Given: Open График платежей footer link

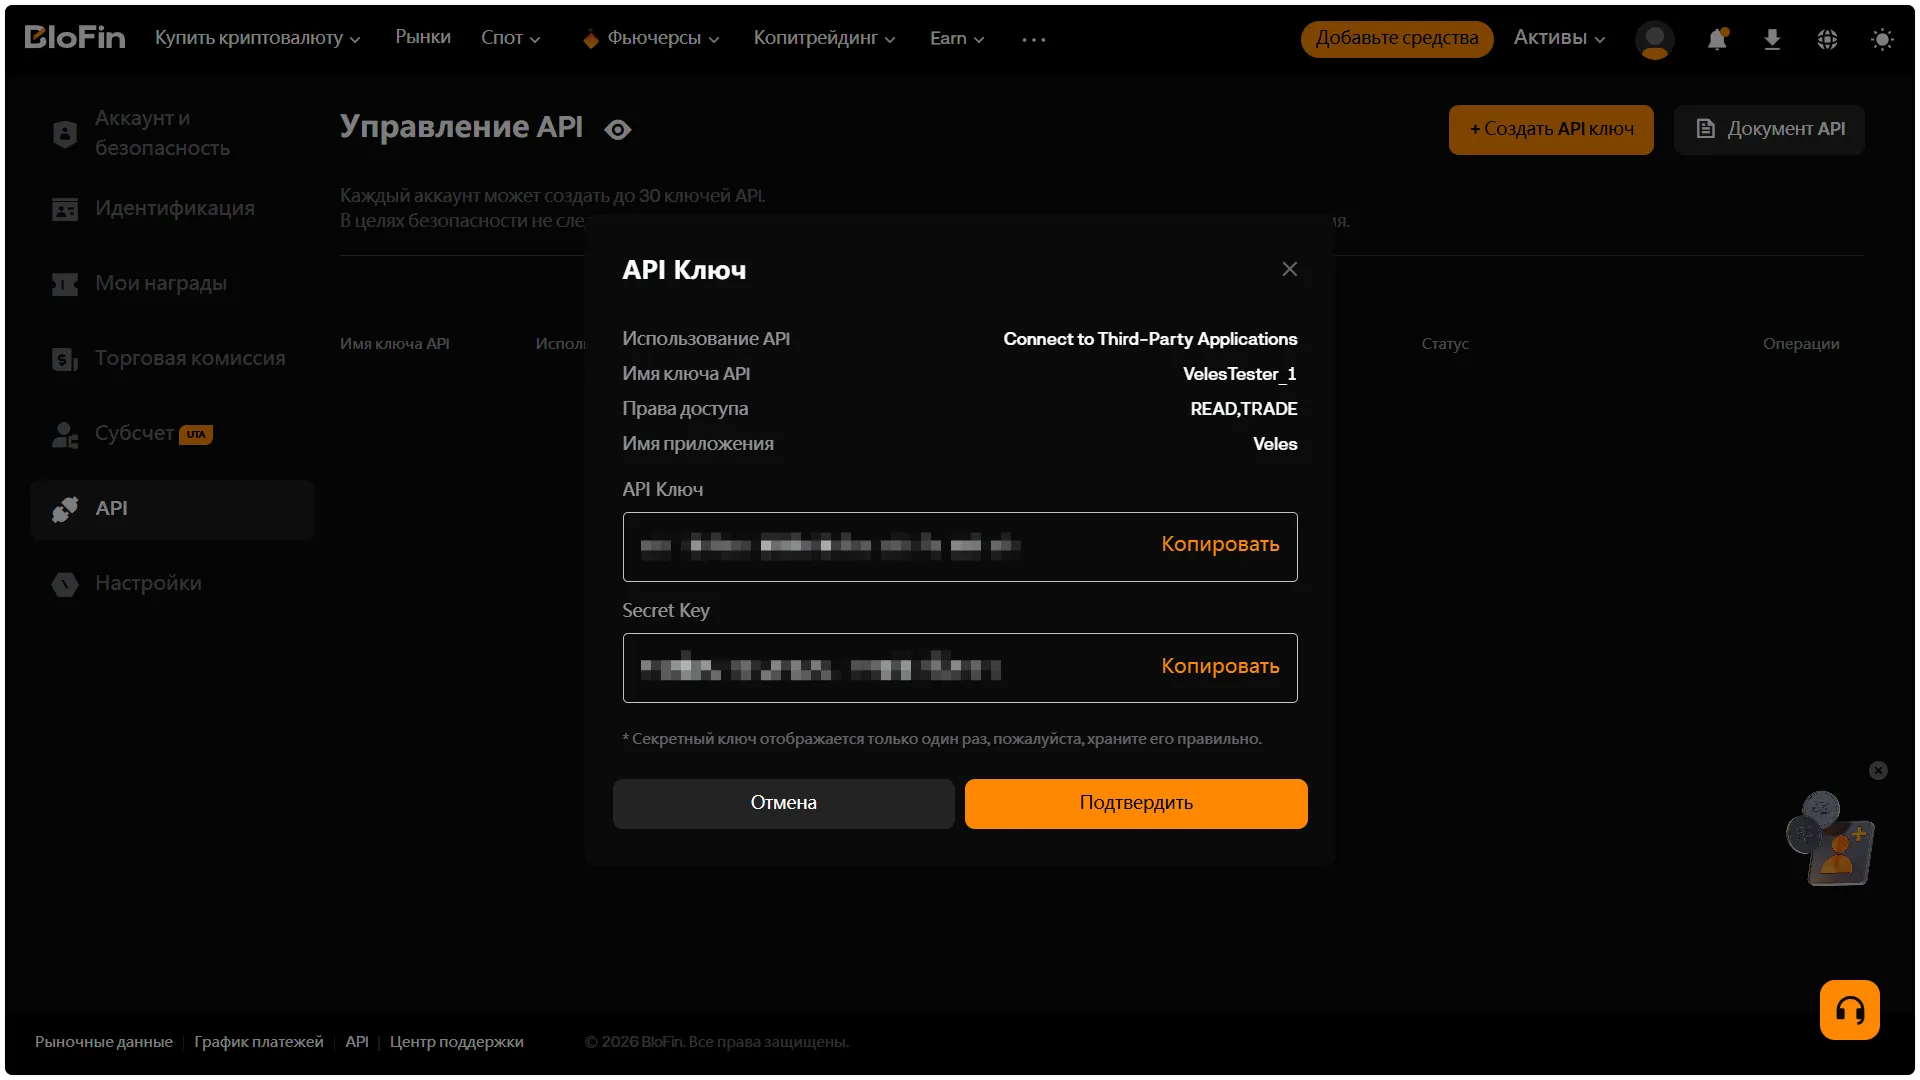Looking at the screenshot, I should point(259,1042).
